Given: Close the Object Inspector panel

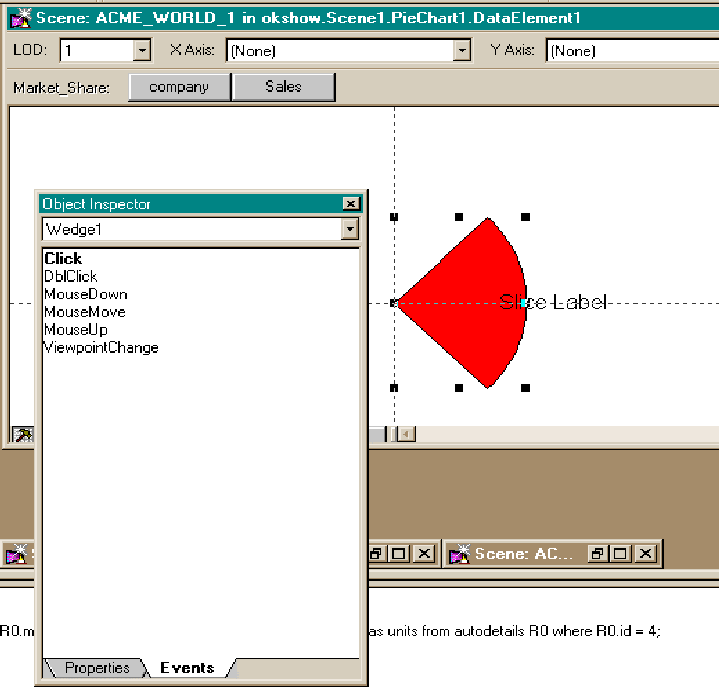Looking at the screenshot, I should point(350,204).
